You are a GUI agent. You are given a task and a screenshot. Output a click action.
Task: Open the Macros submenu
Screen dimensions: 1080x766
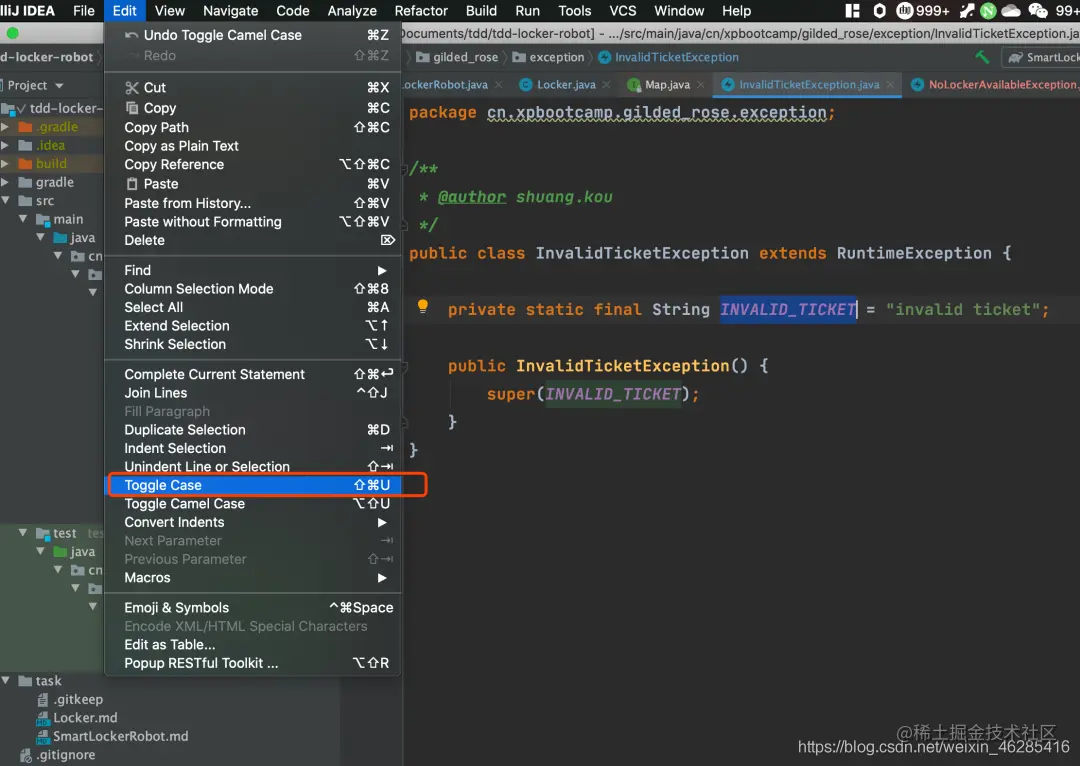click(x=252, y=577)
